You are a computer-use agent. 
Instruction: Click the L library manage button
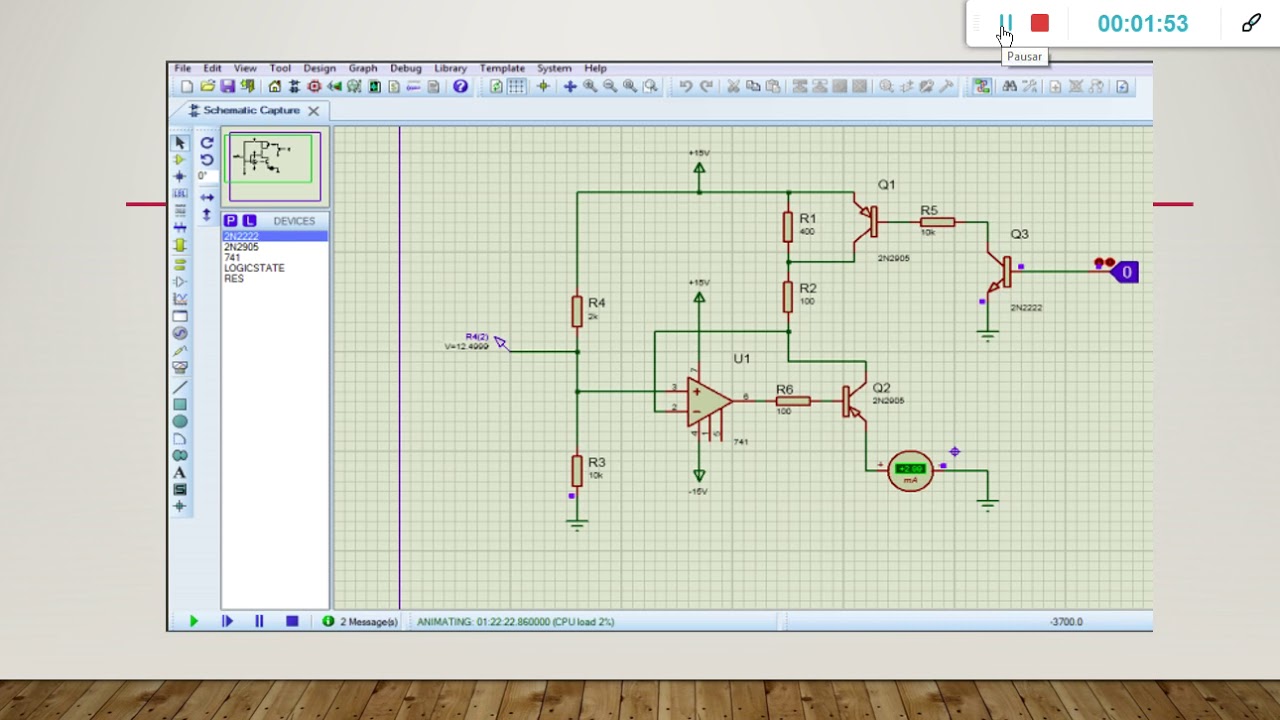coord(249,221)
